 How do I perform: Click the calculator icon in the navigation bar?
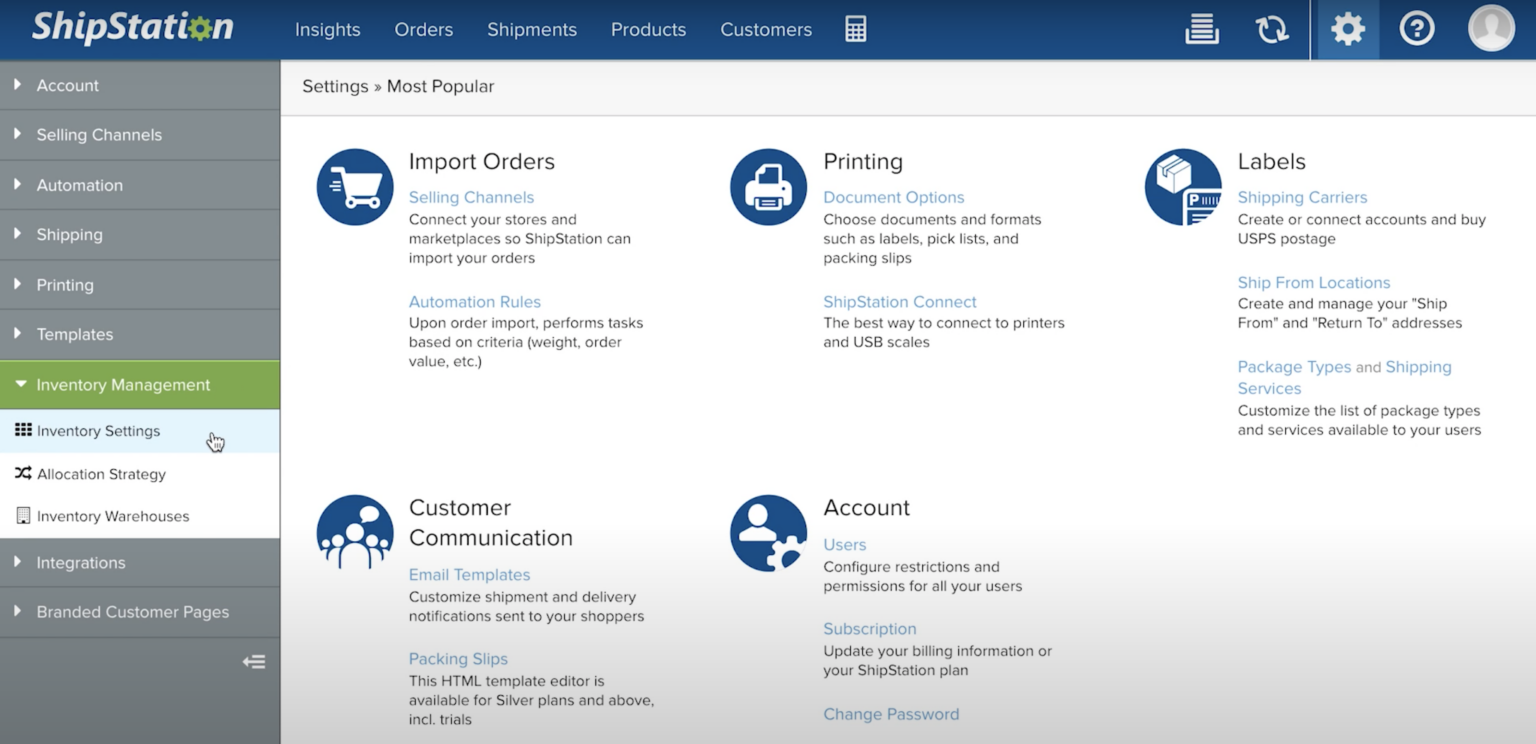(x=856, y=29)
